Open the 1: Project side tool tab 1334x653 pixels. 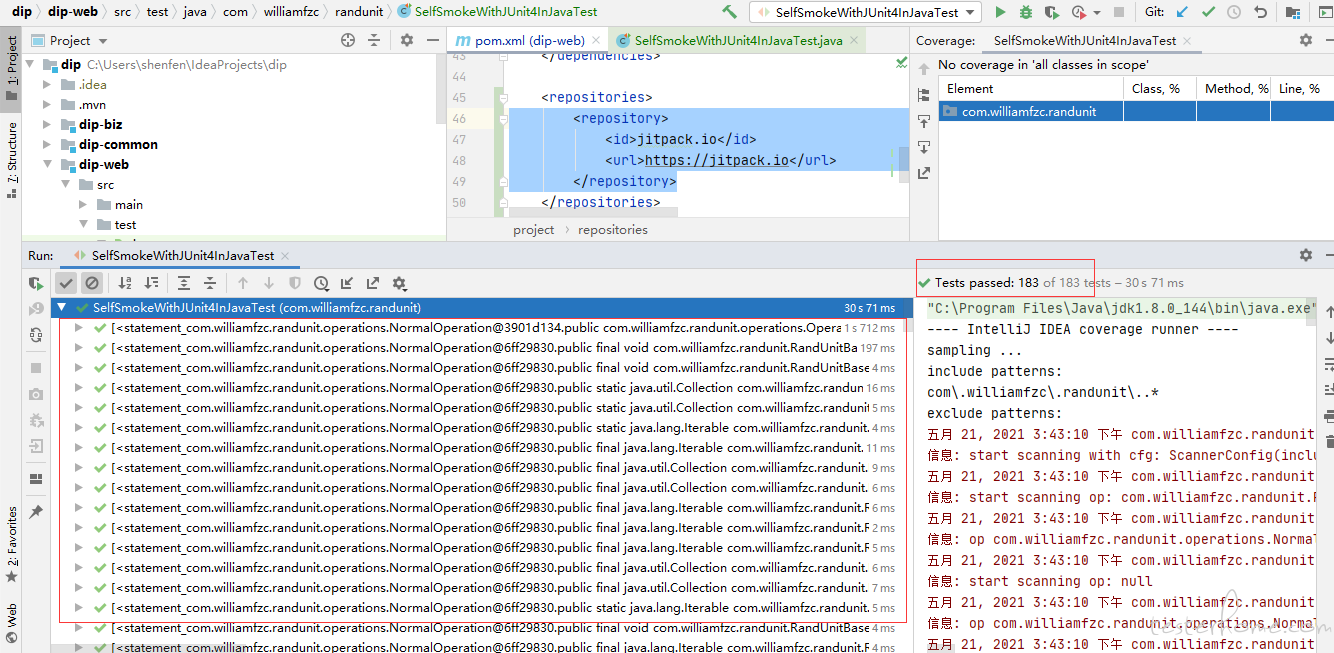pos(12,68)
